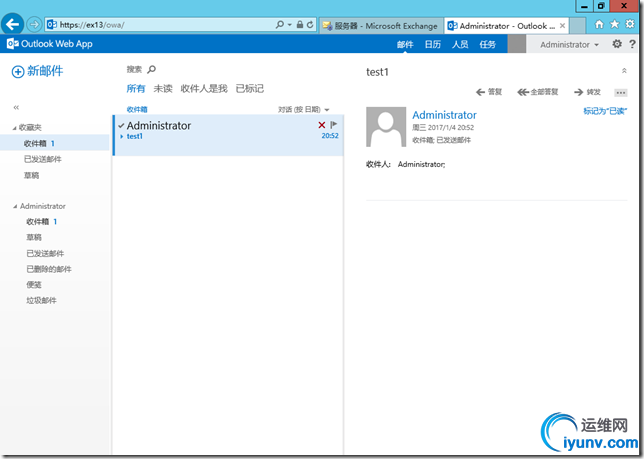
Task: Open the Administrator user account dropdown
Action: pyautogui.click(x=569, y=44)
